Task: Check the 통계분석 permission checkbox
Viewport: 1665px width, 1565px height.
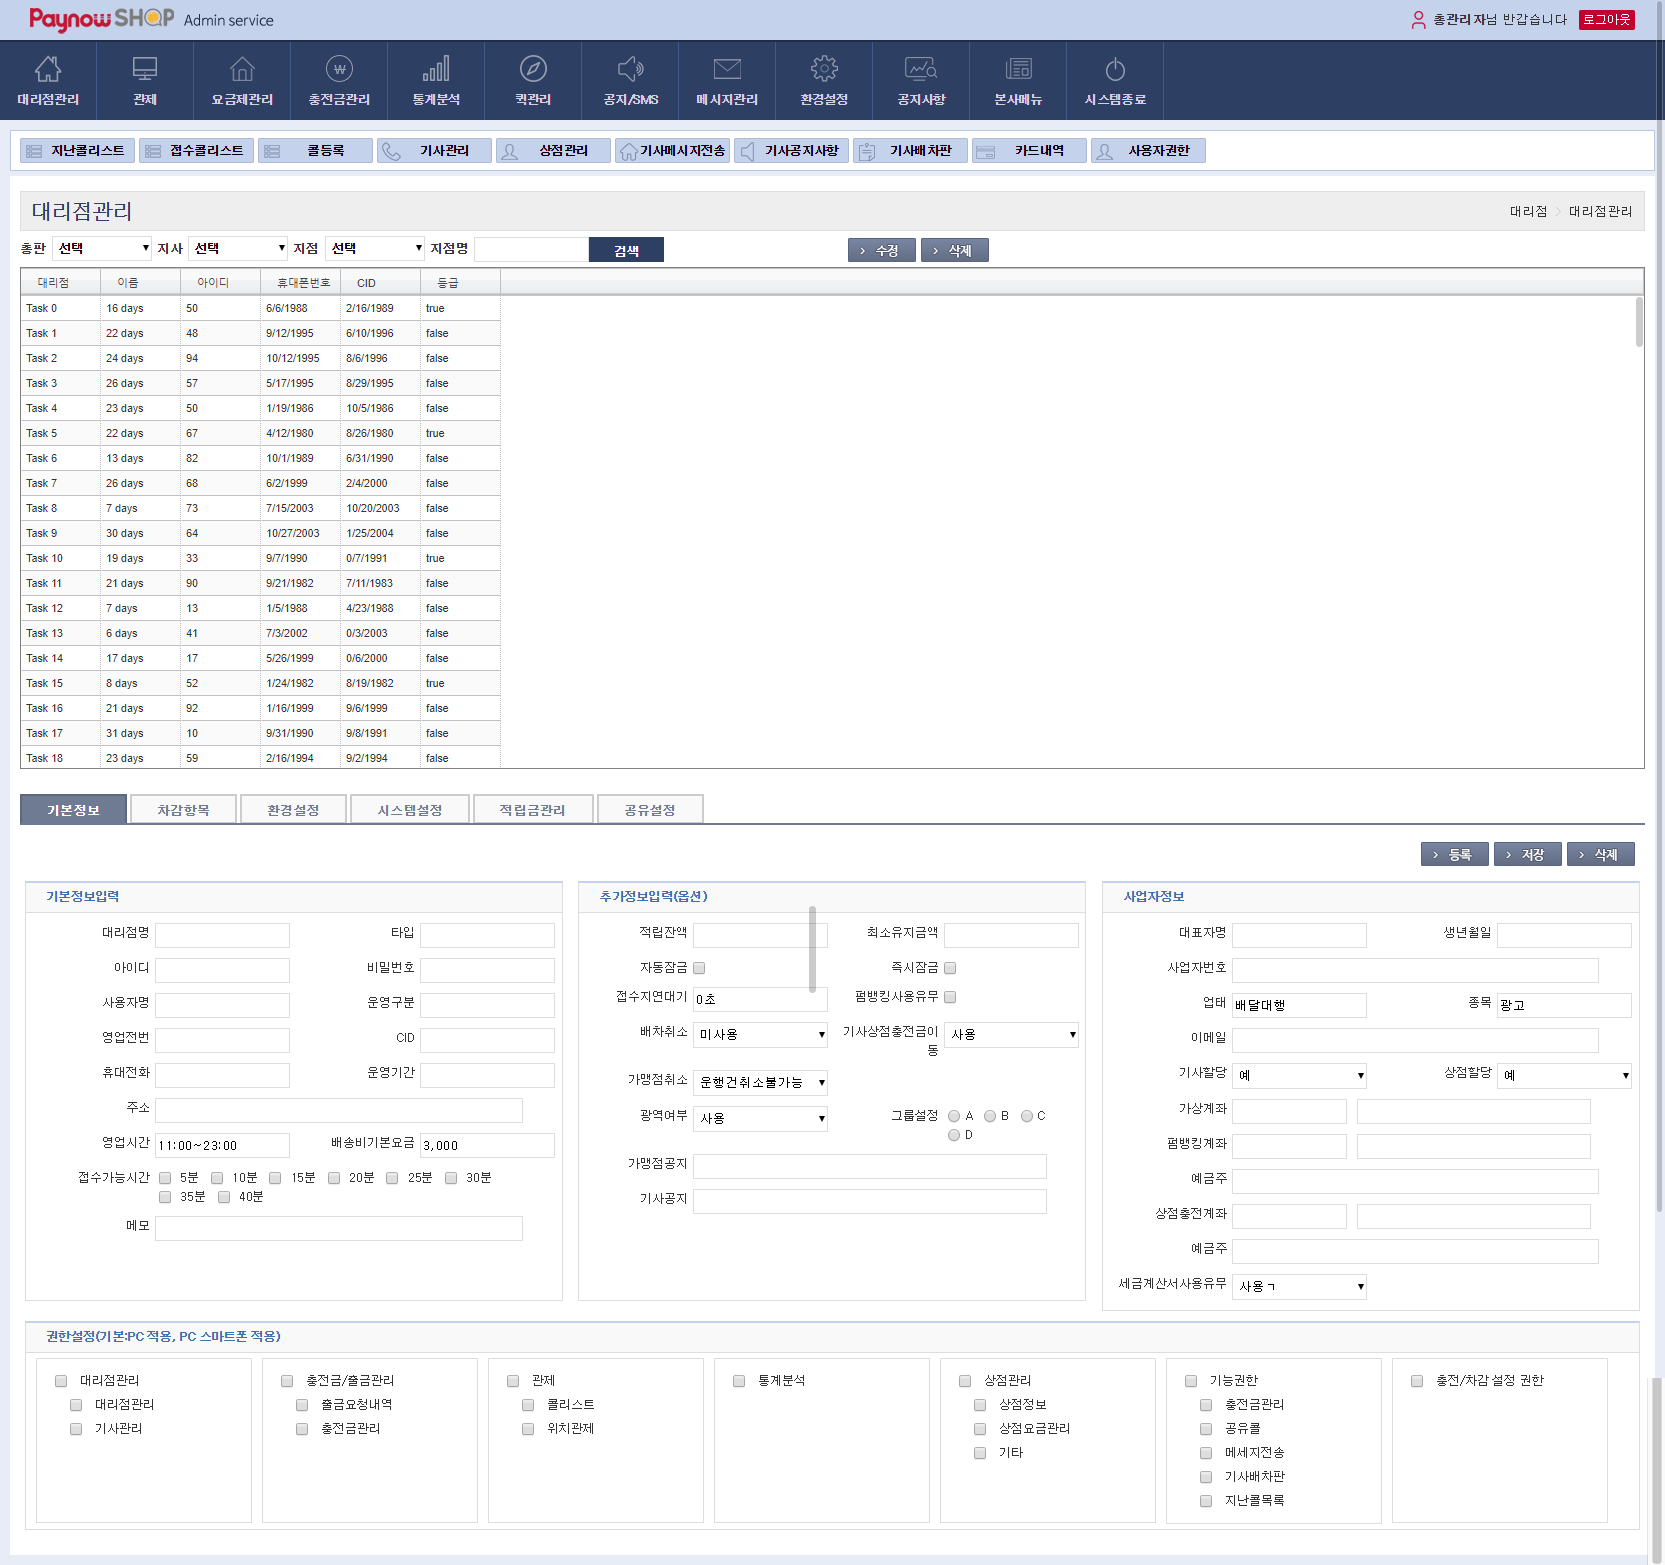Action: [x=739, y=1381]
